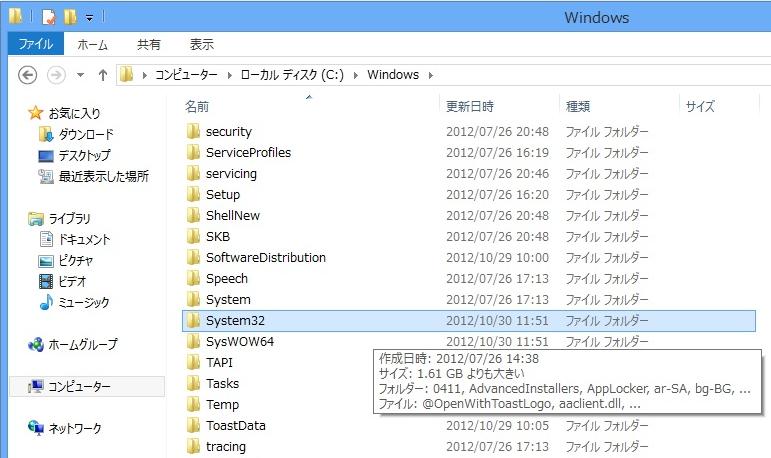Expand breadcrumb arrow after Windows
Image resolution: width=771 pixels, height=458 pixels.
(x=431, y=75)
